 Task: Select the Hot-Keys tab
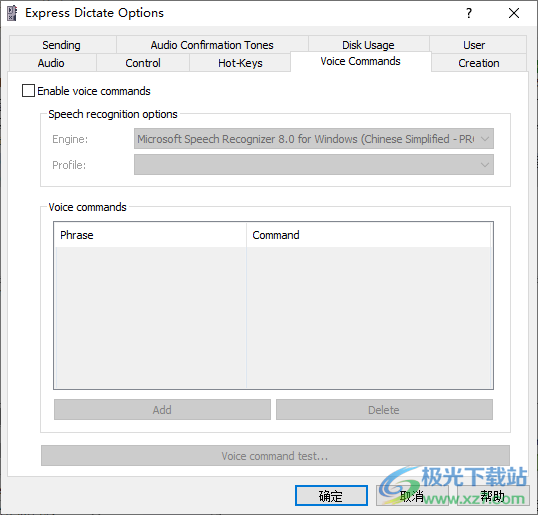(x=240, y=63)
